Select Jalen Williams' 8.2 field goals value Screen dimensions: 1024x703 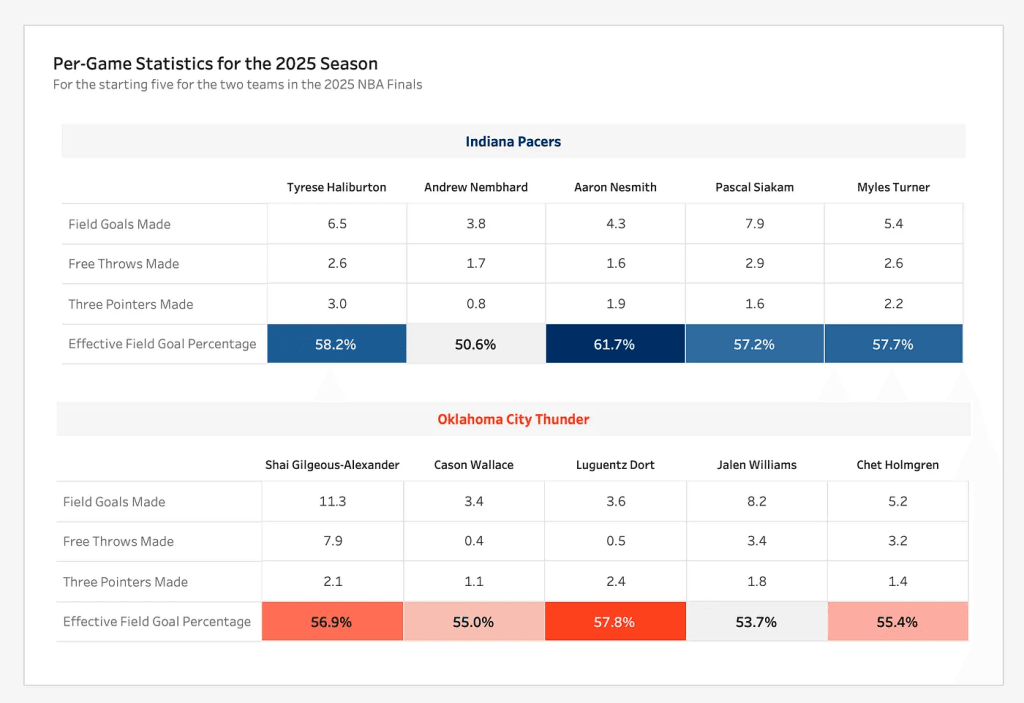(x=756, y=502)
